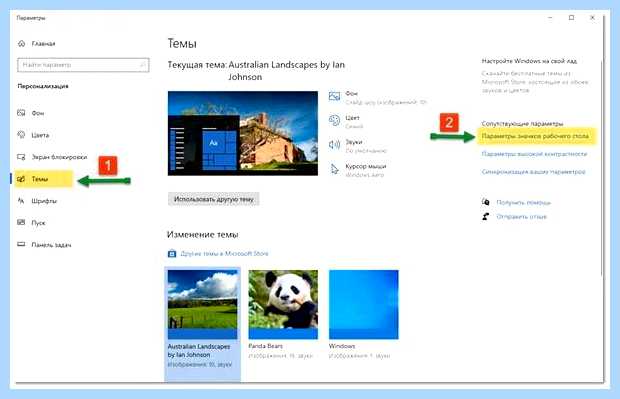This screenshot has height=399, width=620.
Task: Click the Темы brush icon in sidebar
Action: click(21, 179)
